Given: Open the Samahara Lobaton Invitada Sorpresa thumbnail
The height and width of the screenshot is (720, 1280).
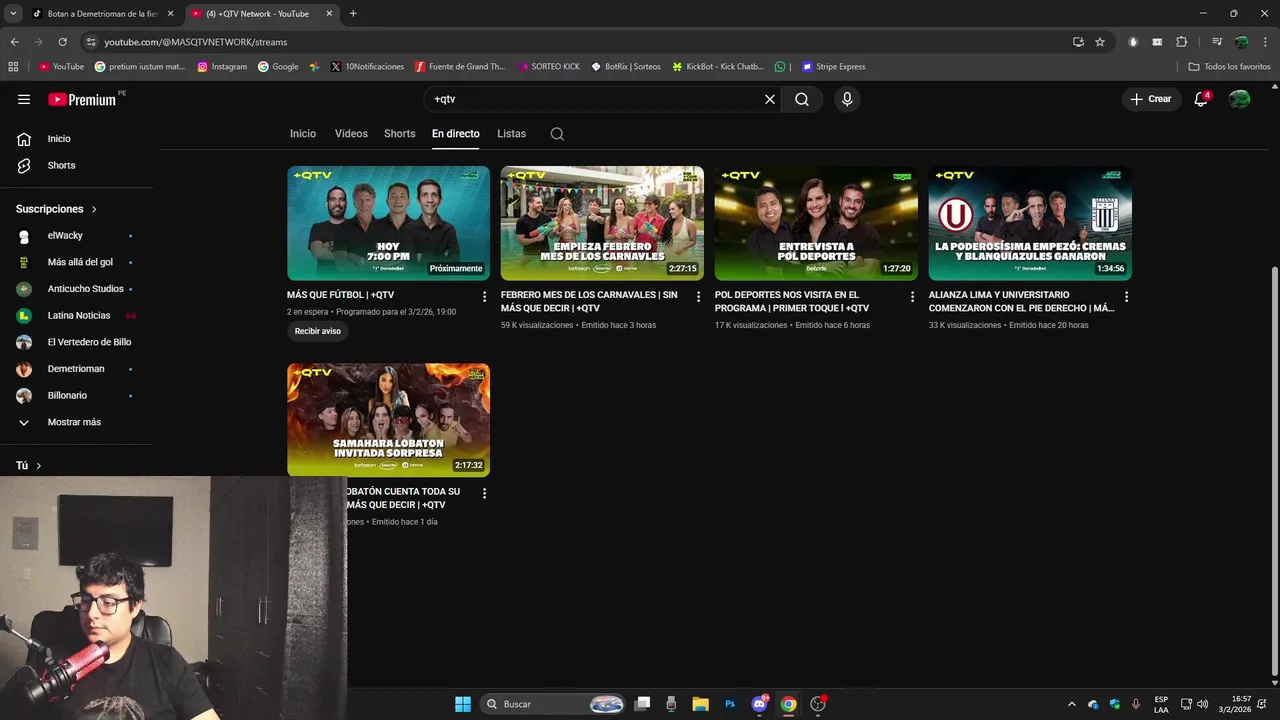Looking at the screenshot, I should pos(388,420).
